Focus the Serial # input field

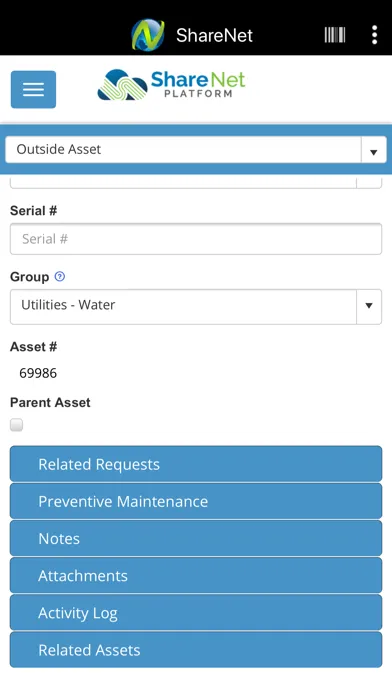click(196, 239)
